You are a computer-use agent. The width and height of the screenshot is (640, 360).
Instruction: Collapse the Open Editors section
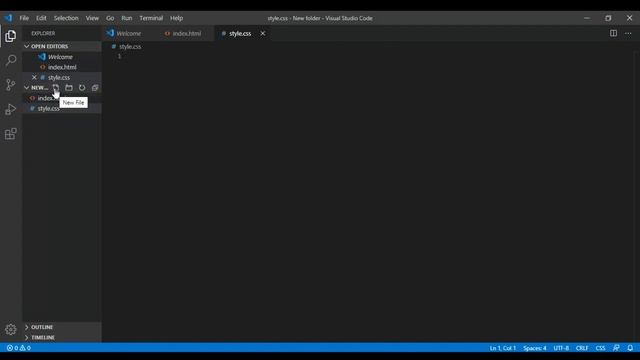27,47
